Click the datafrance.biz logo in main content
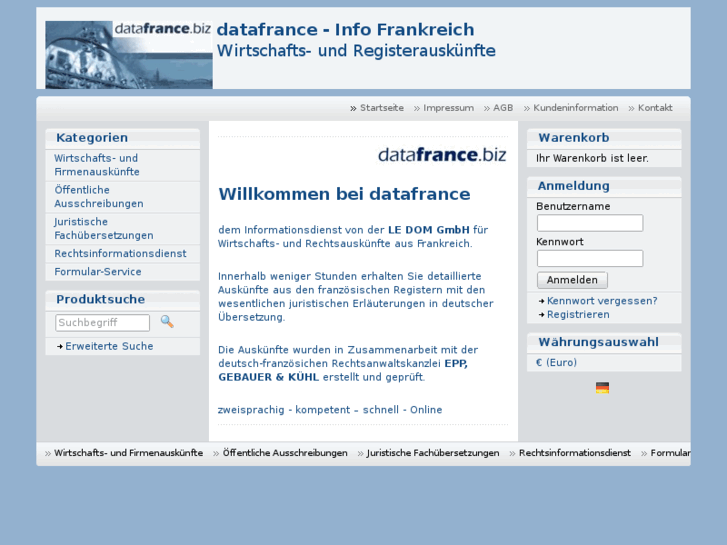 [x=442, y=155]
